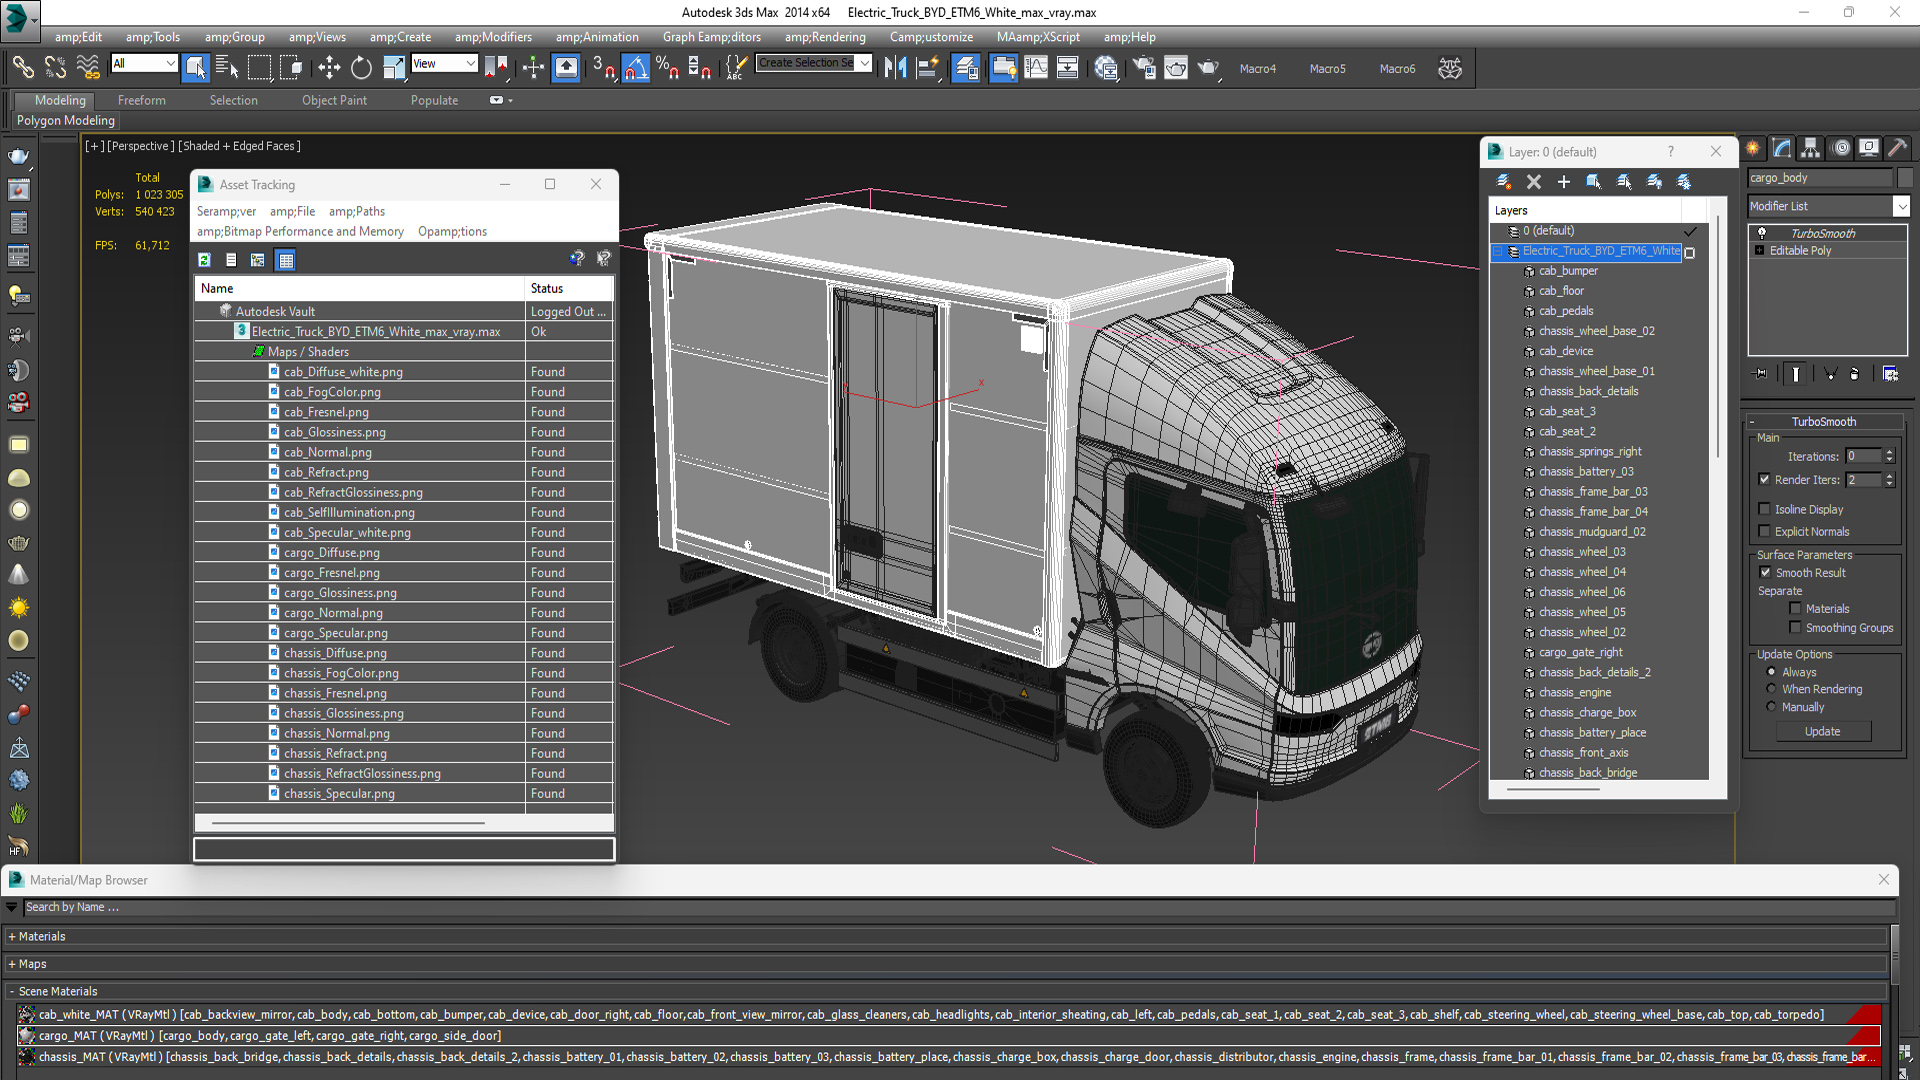
Task: Click the Mirror tool icon
Action: (x=895, y=67)
